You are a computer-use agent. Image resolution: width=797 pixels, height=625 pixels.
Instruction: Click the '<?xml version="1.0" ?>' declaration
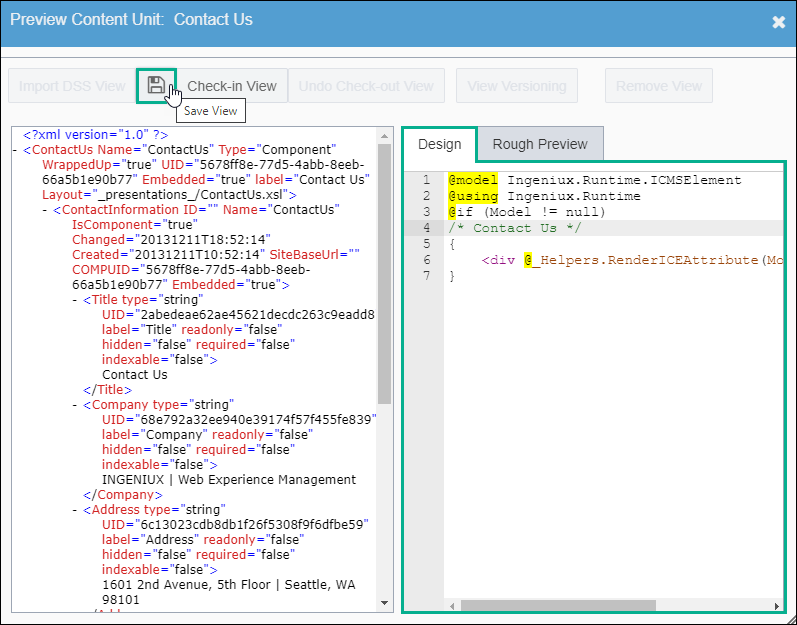(96, 135)
